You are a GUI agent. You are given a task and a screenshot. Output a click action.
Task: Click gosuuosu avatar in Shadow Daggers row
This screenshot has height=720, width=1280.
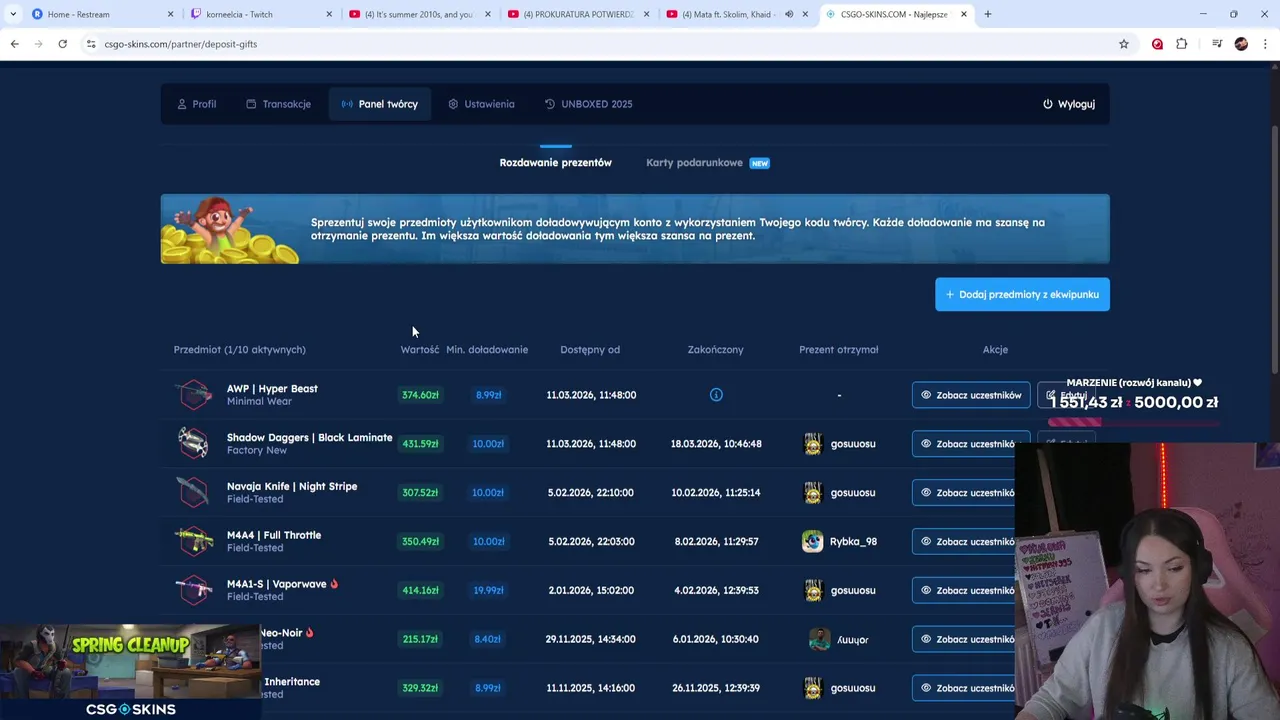[813, 444]
